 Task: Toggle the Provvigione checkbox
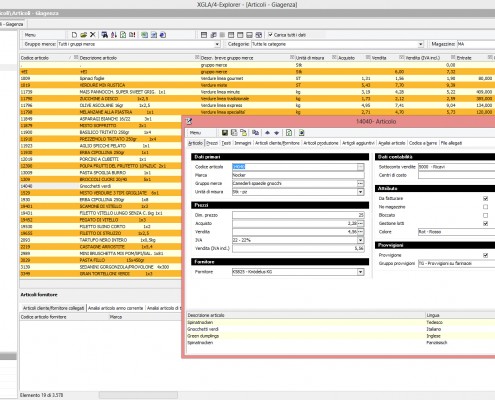click(485, 255)
